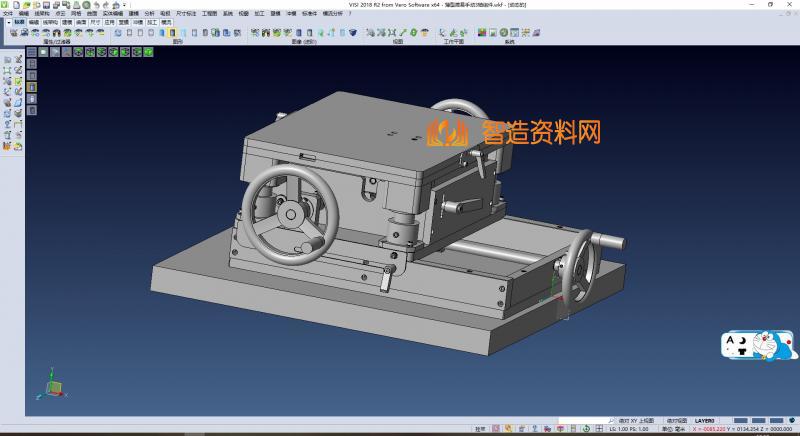The image size is (800, 436).
Task: Click the Doraemon input method widget
Action: 759,347
